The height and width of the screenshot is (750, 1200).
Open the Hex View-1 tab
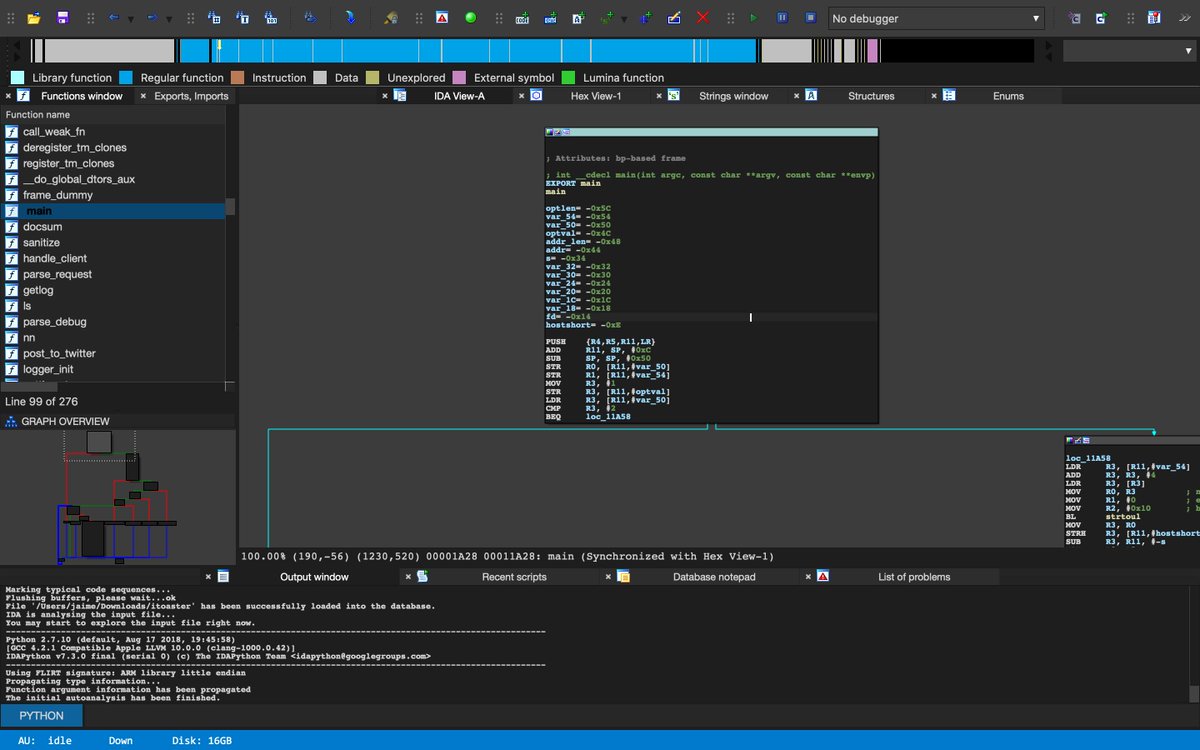[x=596, y=96]
